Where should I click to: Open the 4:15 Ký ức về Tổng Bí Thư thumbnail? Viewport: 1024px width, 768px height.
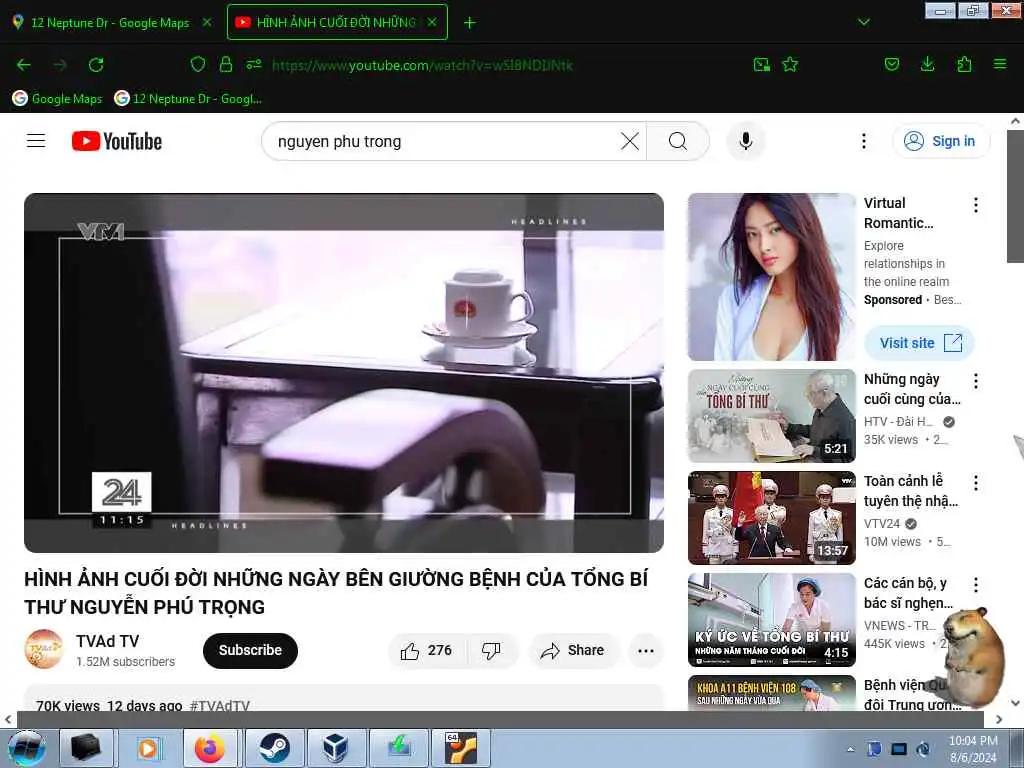click(772, 620)
